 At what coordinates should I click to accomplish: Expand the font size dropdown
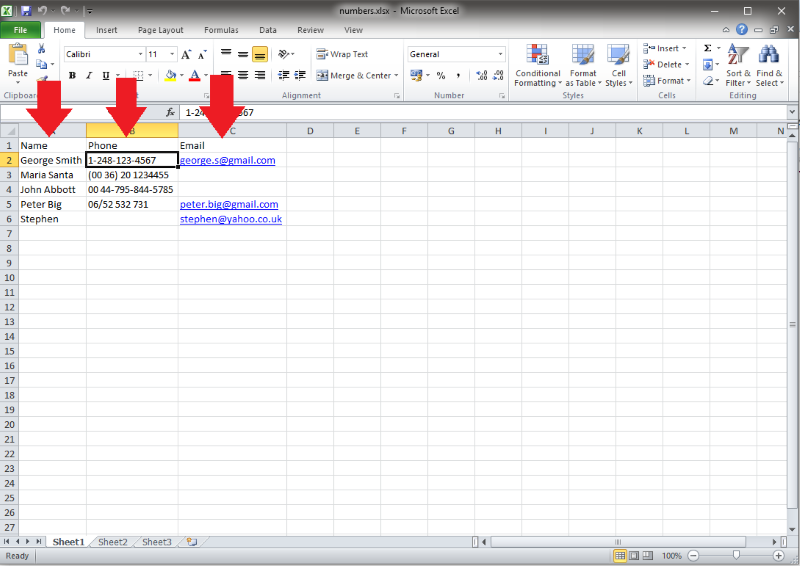click(172, 54)
